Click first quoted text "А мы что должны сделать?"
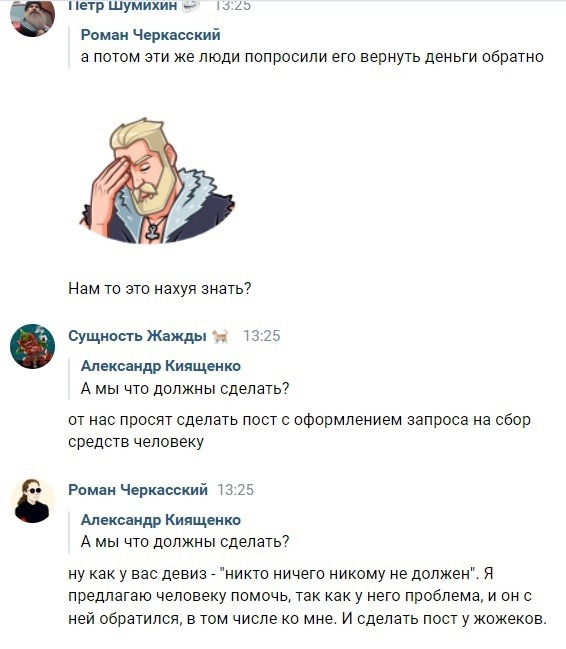Screen dimensions: 566x649 (185, 388)
